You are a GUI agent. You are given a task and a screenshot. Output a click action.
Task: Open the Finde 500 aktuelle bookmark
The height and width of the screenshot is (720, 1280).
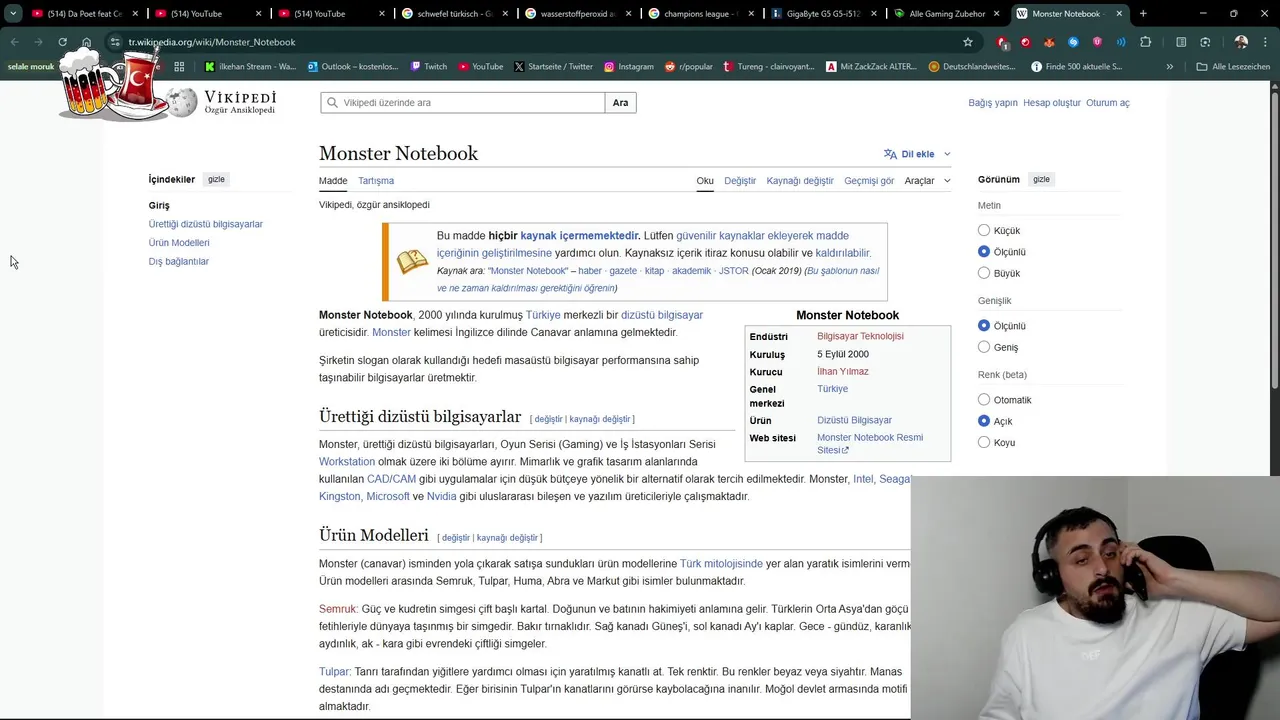[1076, 67]
